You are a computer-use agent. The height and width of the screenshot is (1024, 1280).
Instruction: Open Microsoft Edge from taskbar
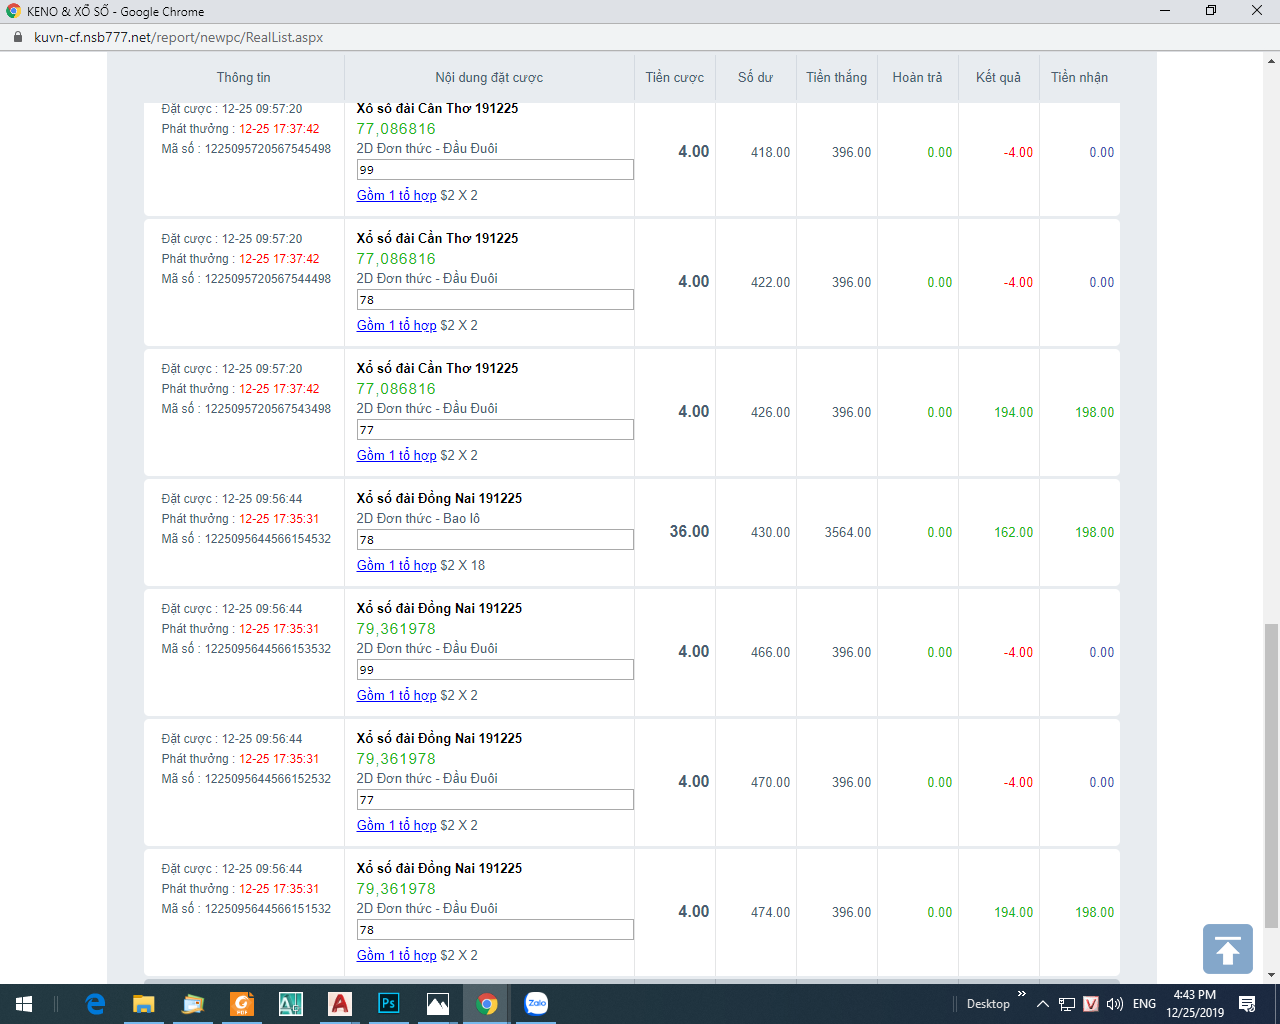[x=95, y=1004]
